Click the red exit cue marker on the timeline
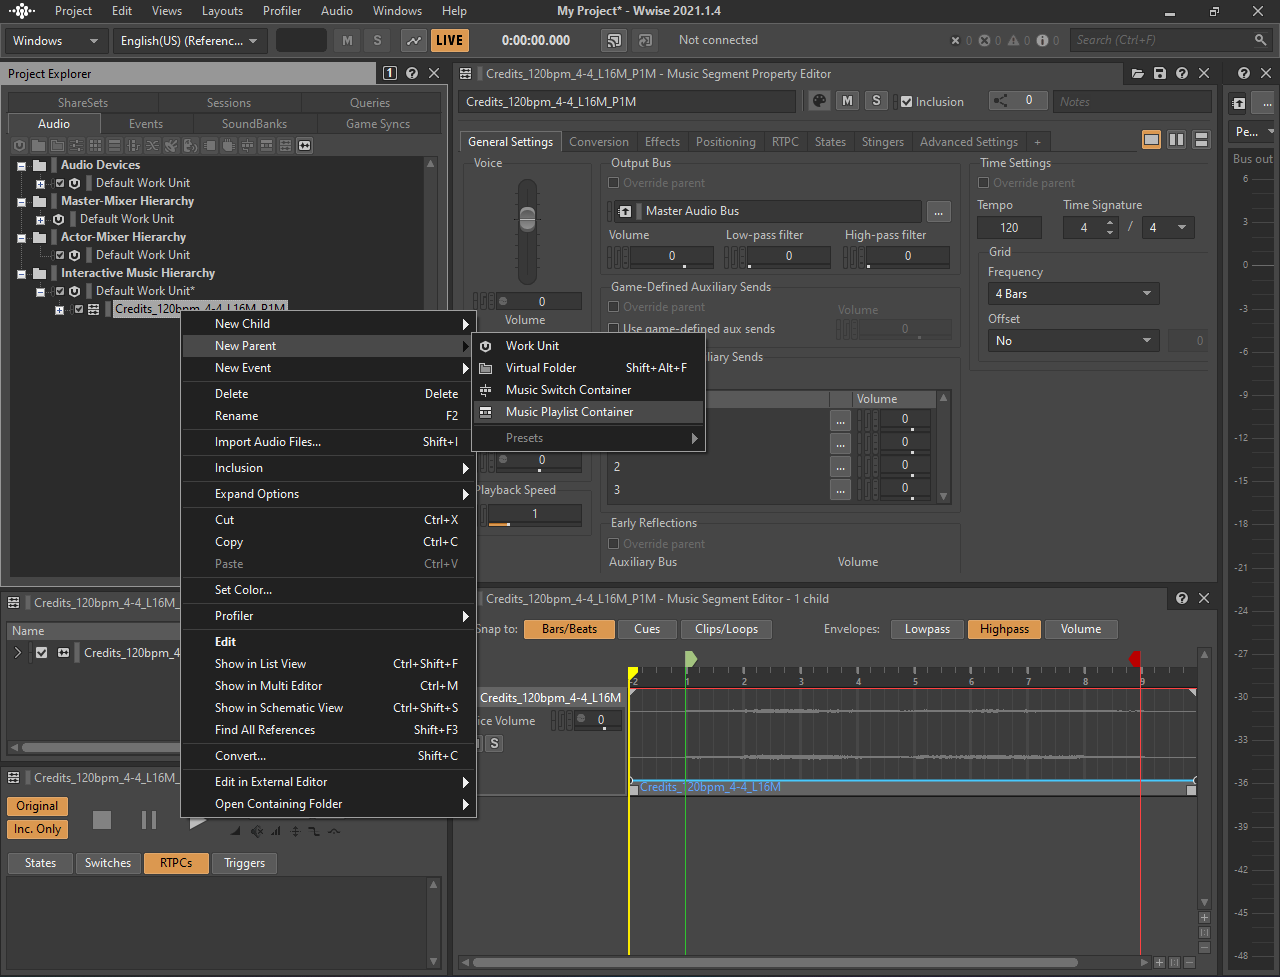Image resolution: width=1280 pixels, height=977 pixels. click(1135, 659)
